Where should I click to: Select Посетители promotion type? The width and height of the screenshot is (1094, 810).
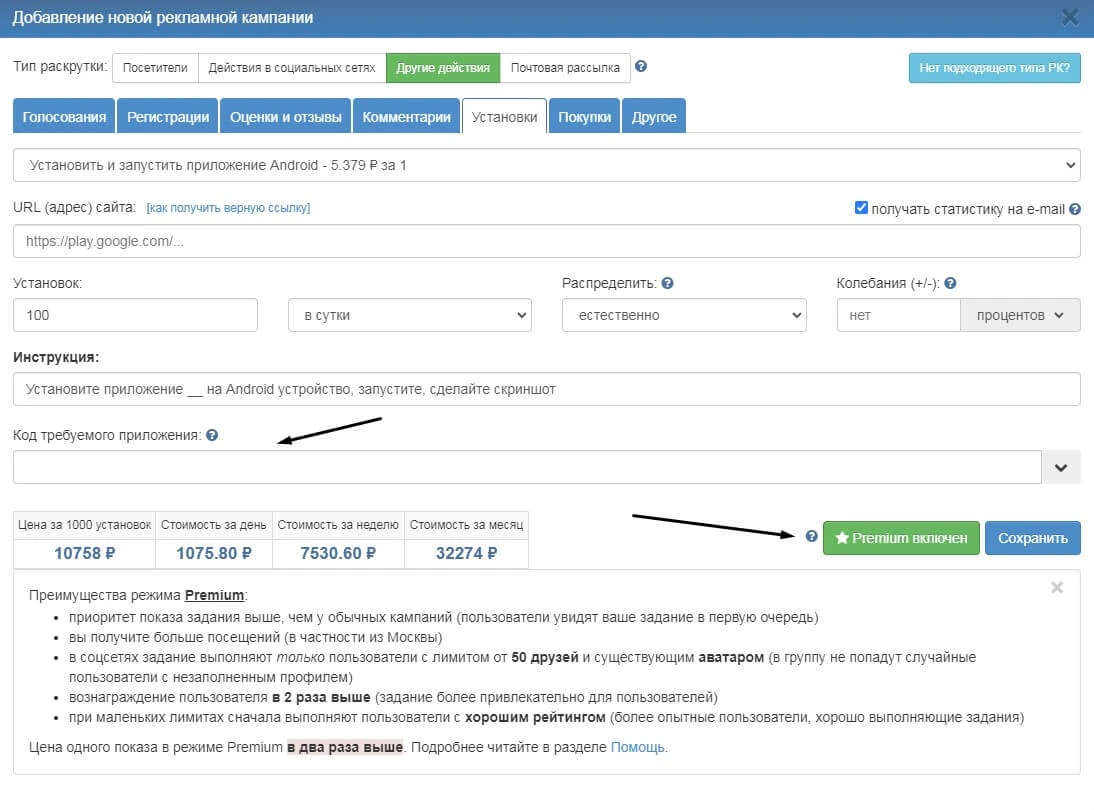[x=155, y=68]
